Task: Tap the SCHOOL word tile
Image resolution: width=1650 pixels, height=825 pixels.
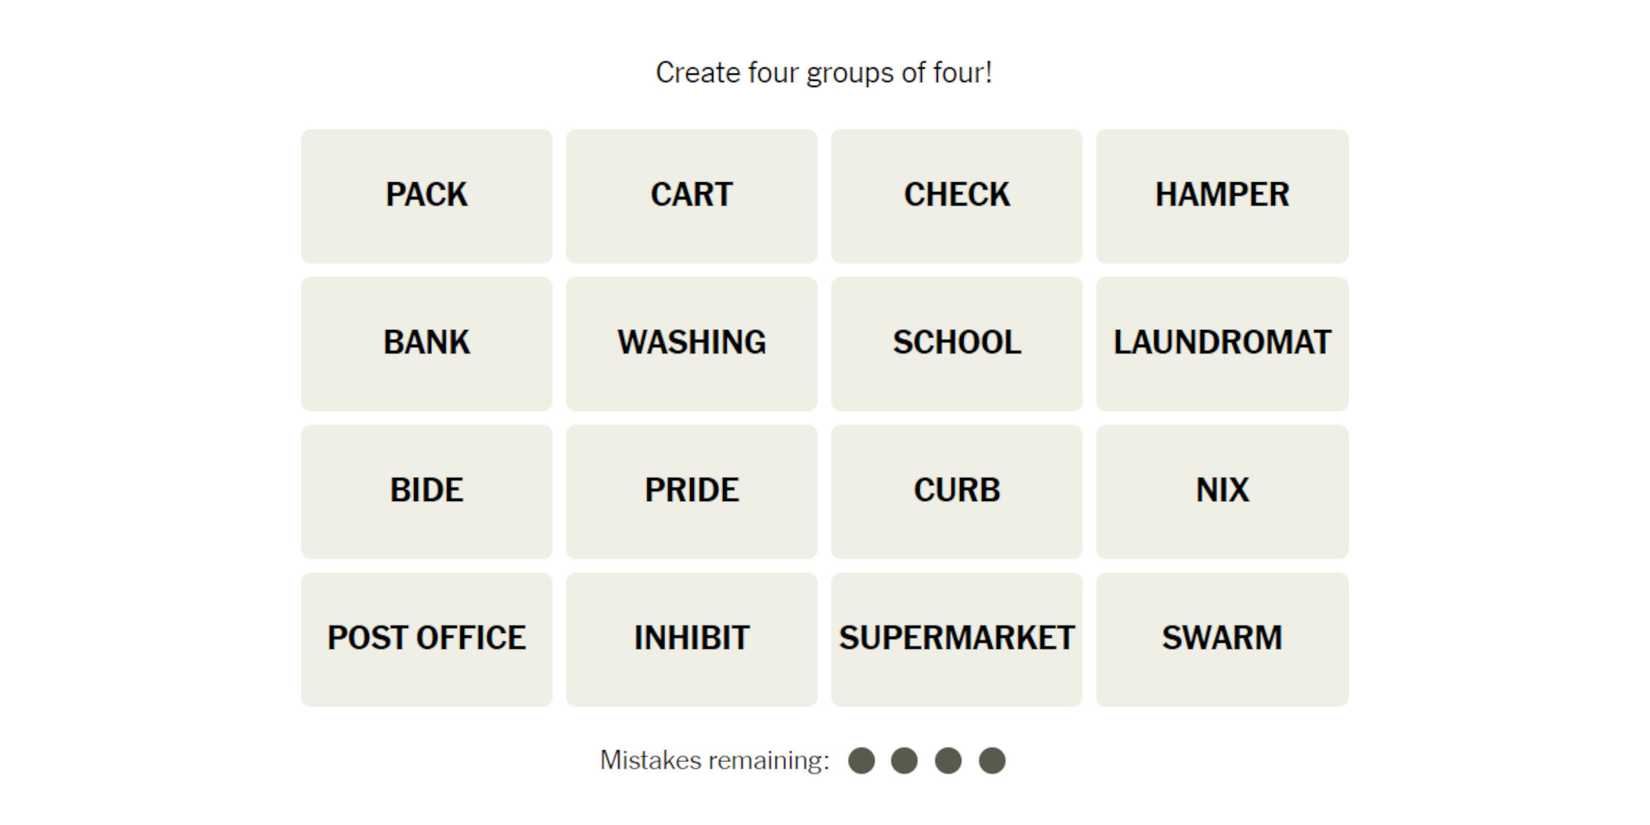Action: pos(956,343)
